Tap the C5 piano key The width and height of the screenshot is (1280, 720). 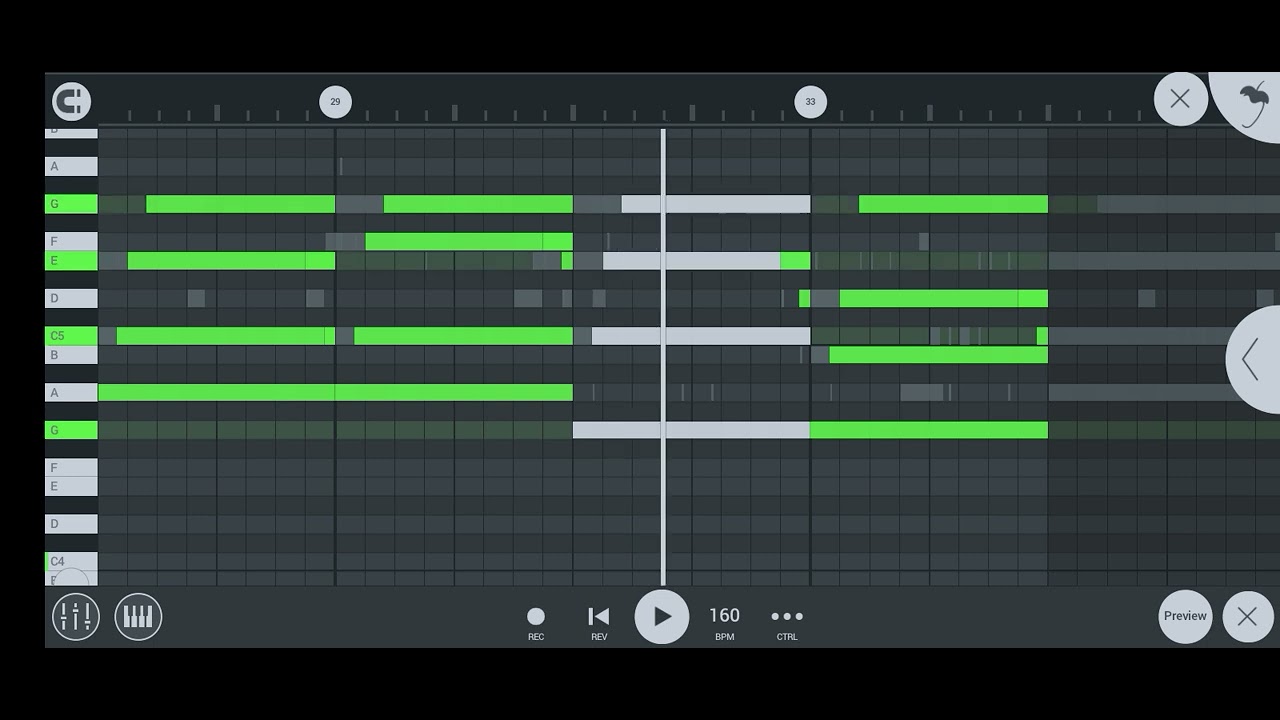point(71,336)
